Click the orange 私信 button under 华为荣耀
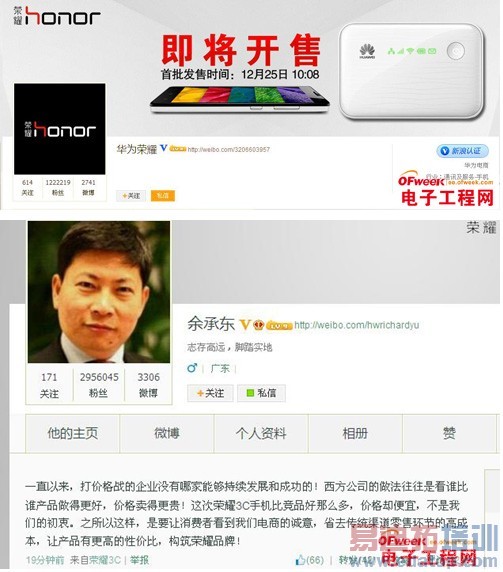 [x=163, y=196]
